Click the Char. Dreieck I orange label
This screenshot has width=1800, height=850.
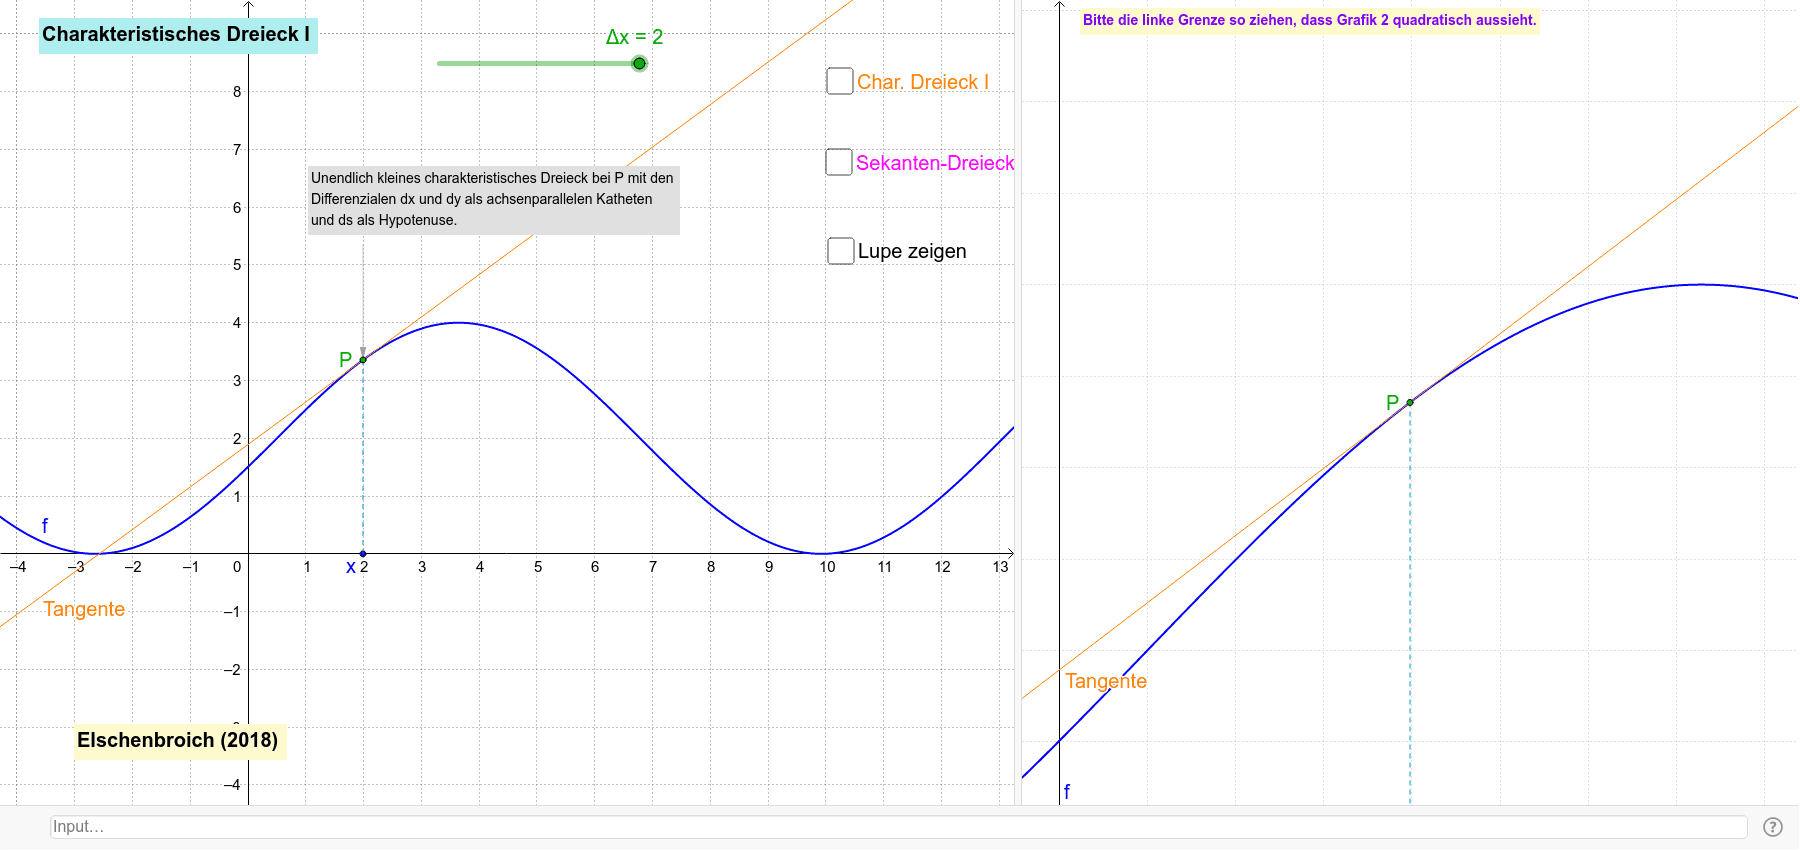[x=923, y=82]
